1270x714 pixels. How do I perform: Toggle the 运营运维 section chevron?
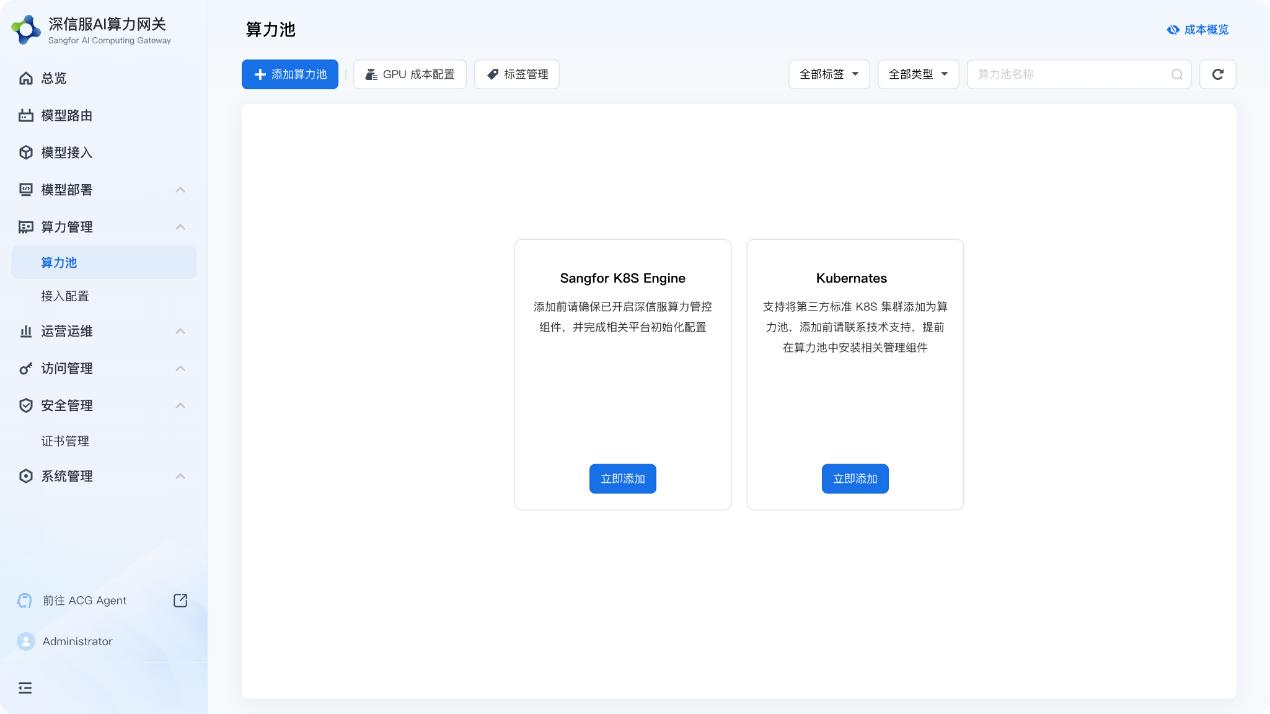click(x=180, y=331)
